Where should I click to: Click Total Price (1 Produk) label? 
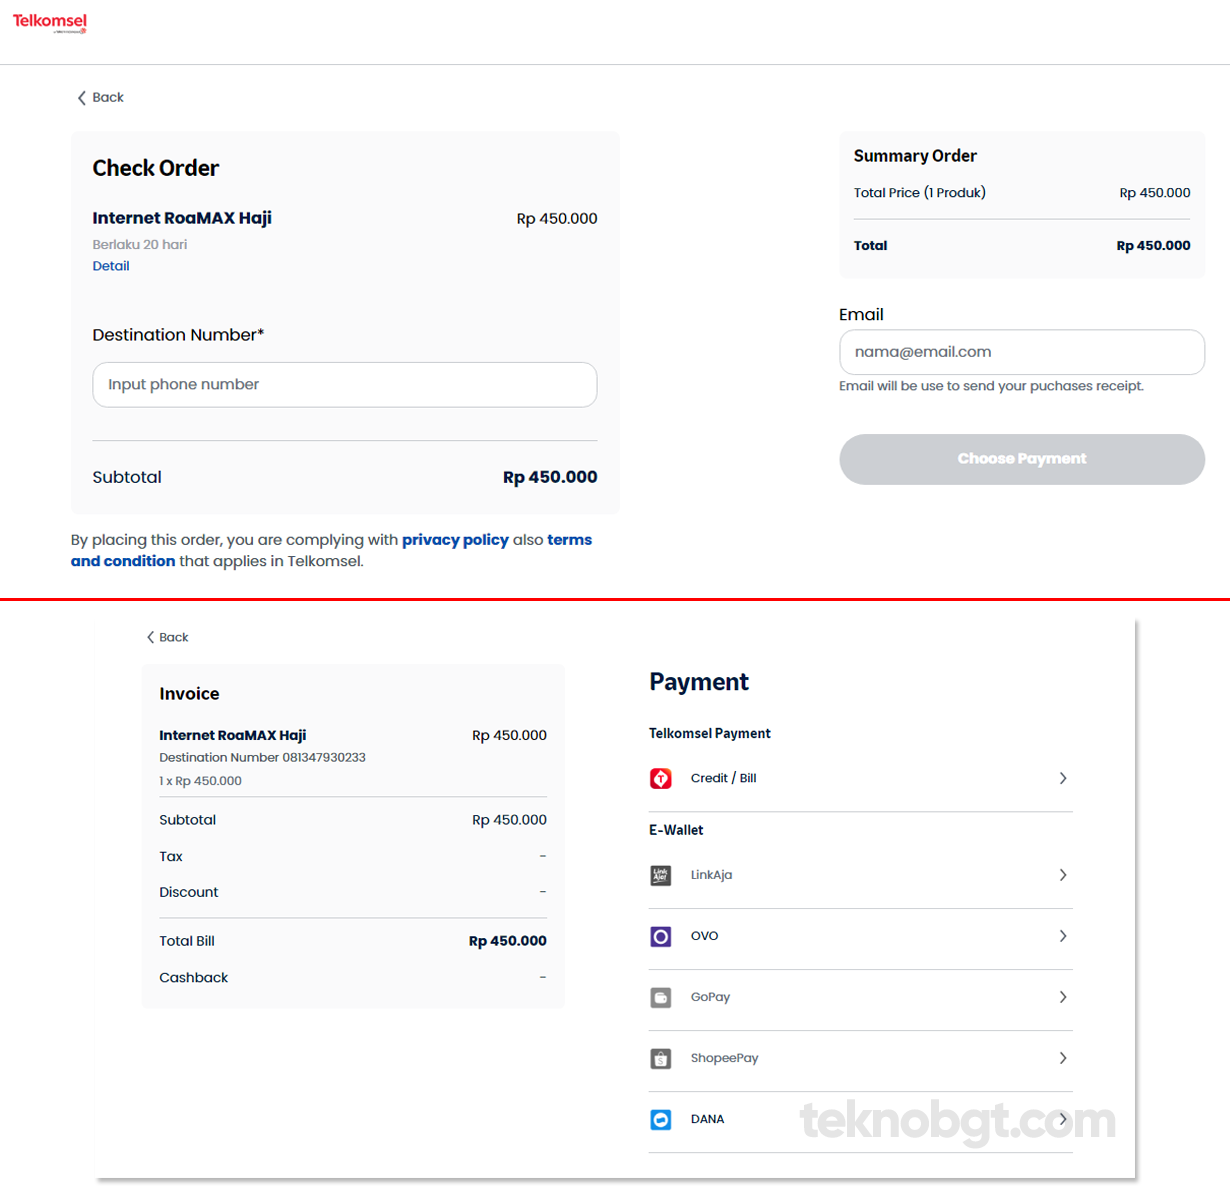point(920,193)
